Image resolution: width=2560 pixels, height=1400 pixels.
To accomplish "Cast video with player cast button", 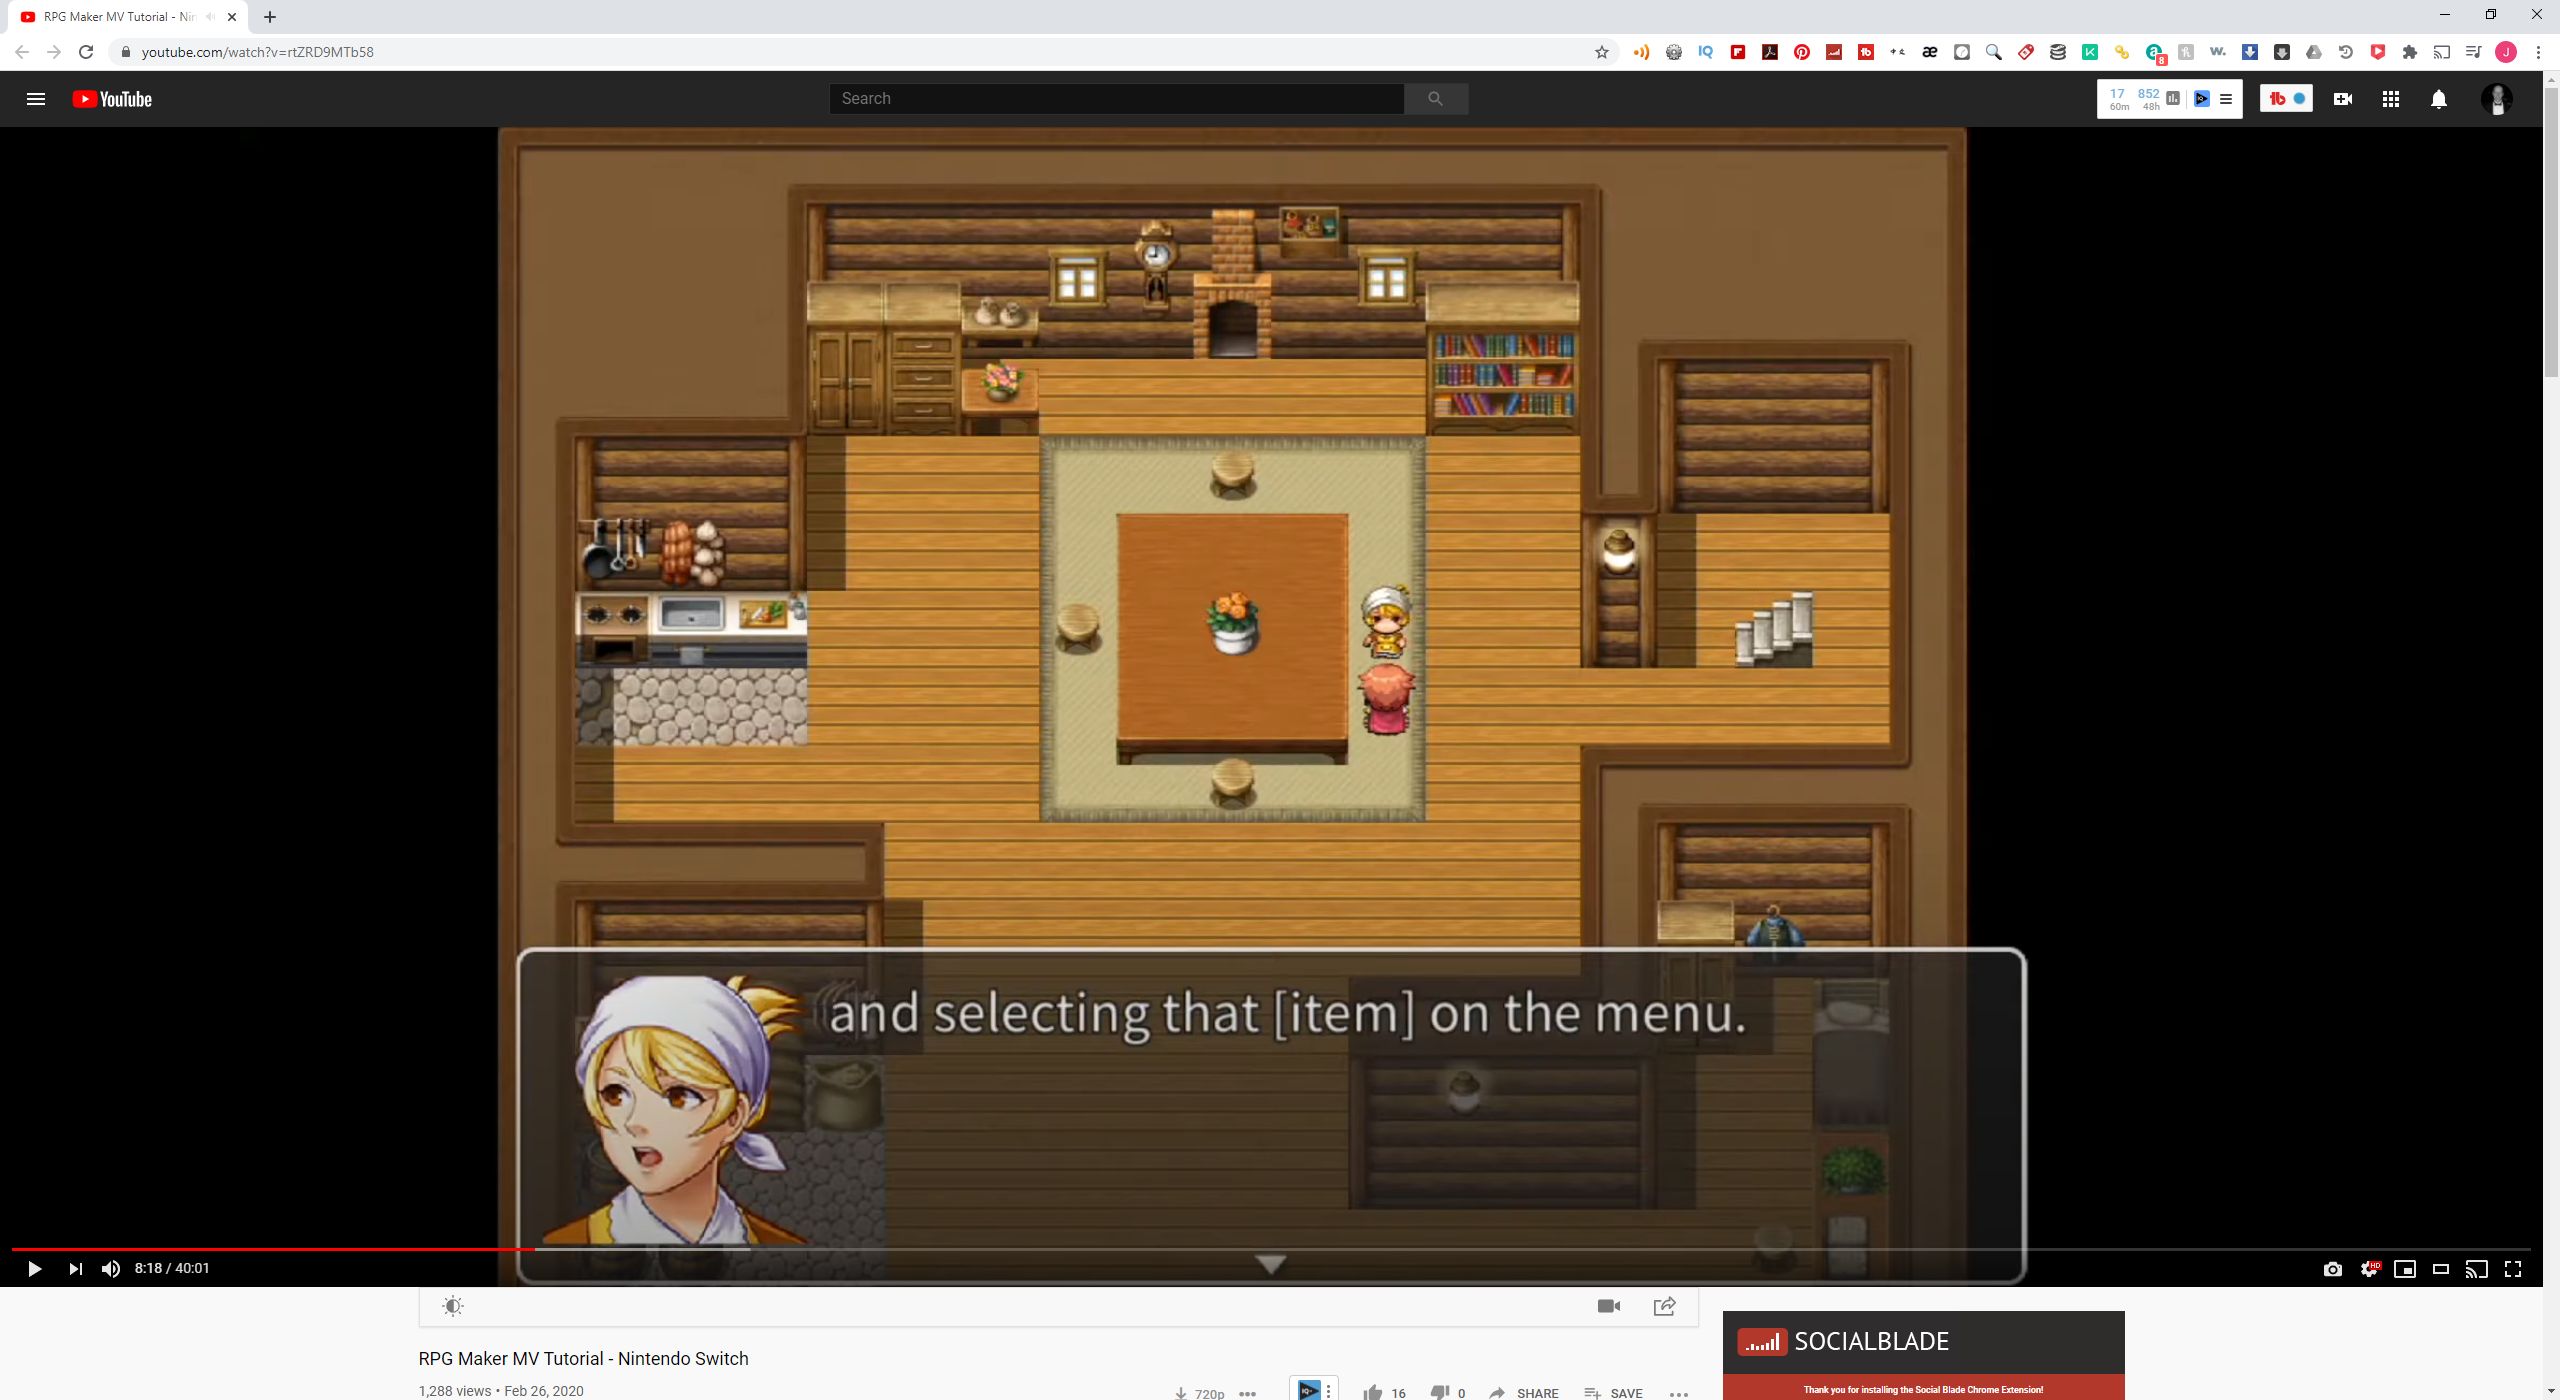I will 2477,1269.
